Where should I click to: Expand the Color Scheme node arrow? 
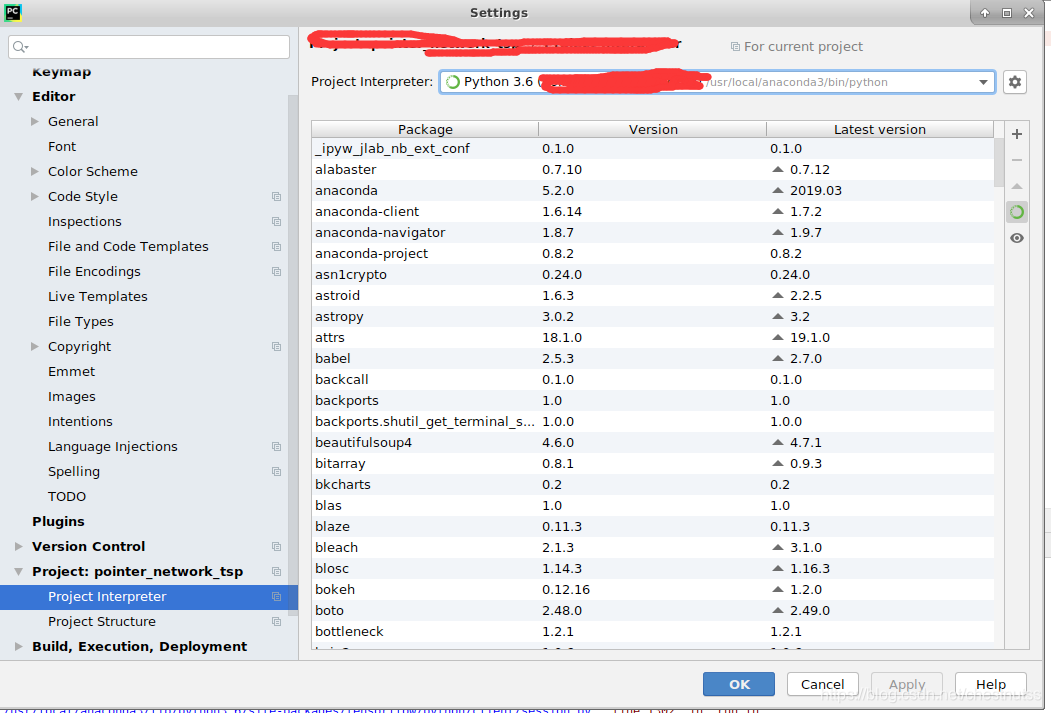(x=35, y=172)
